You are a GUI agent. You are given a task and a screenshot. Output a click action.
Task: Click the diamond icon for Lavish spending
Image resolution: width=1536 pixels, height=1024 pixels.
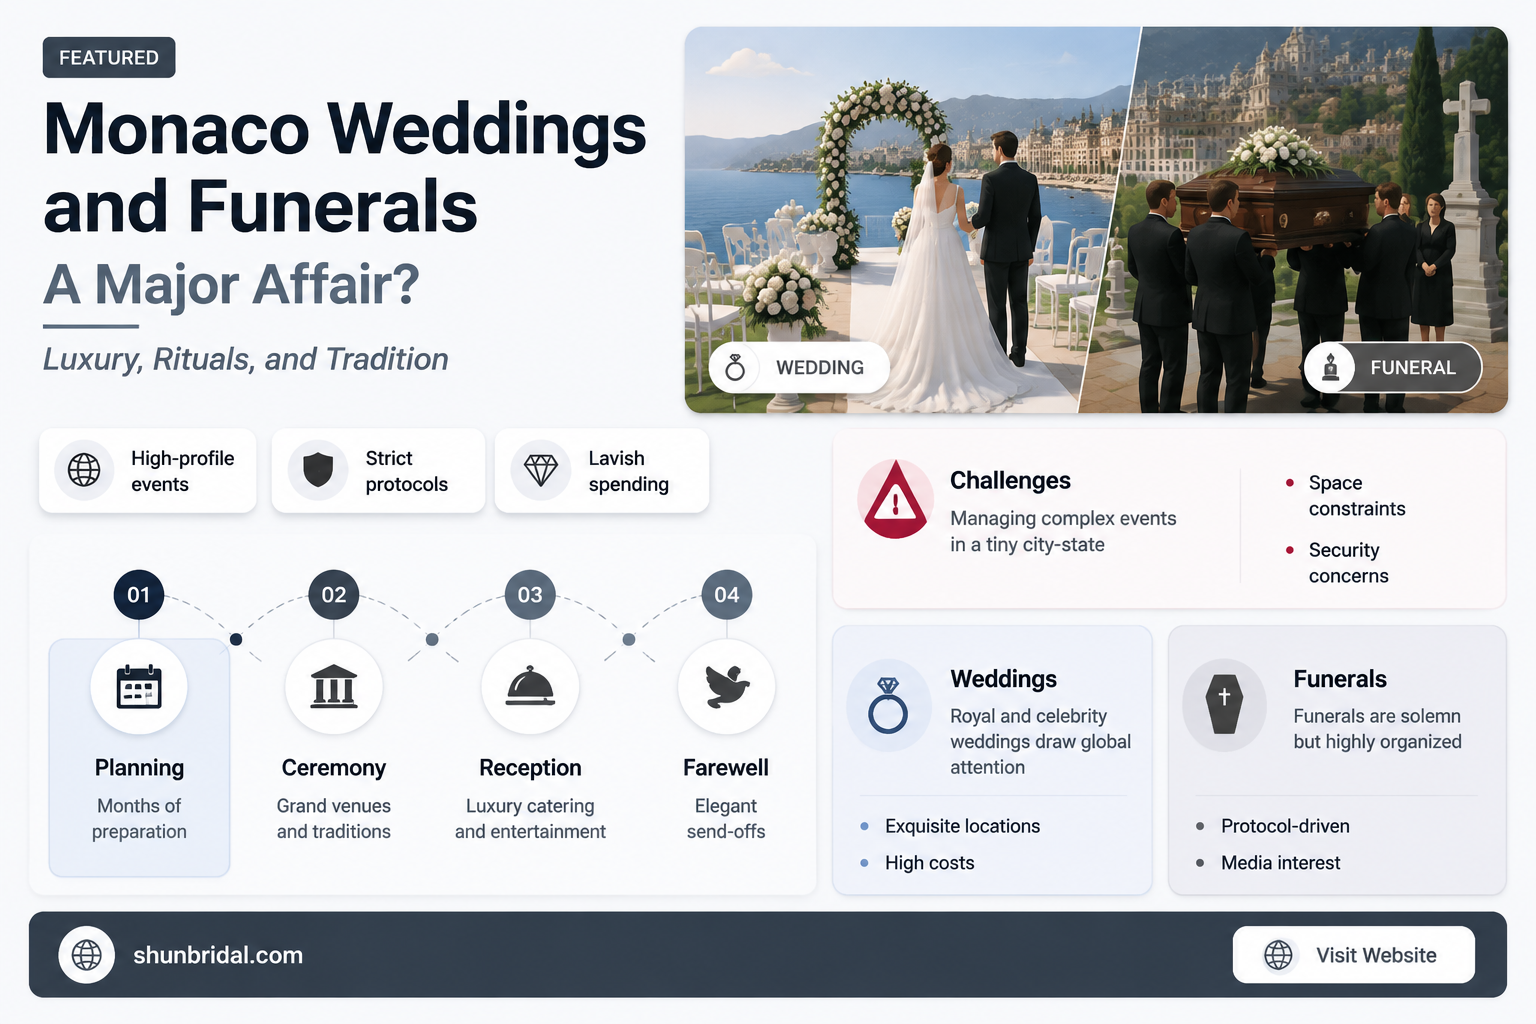click(x=541, y=470)
